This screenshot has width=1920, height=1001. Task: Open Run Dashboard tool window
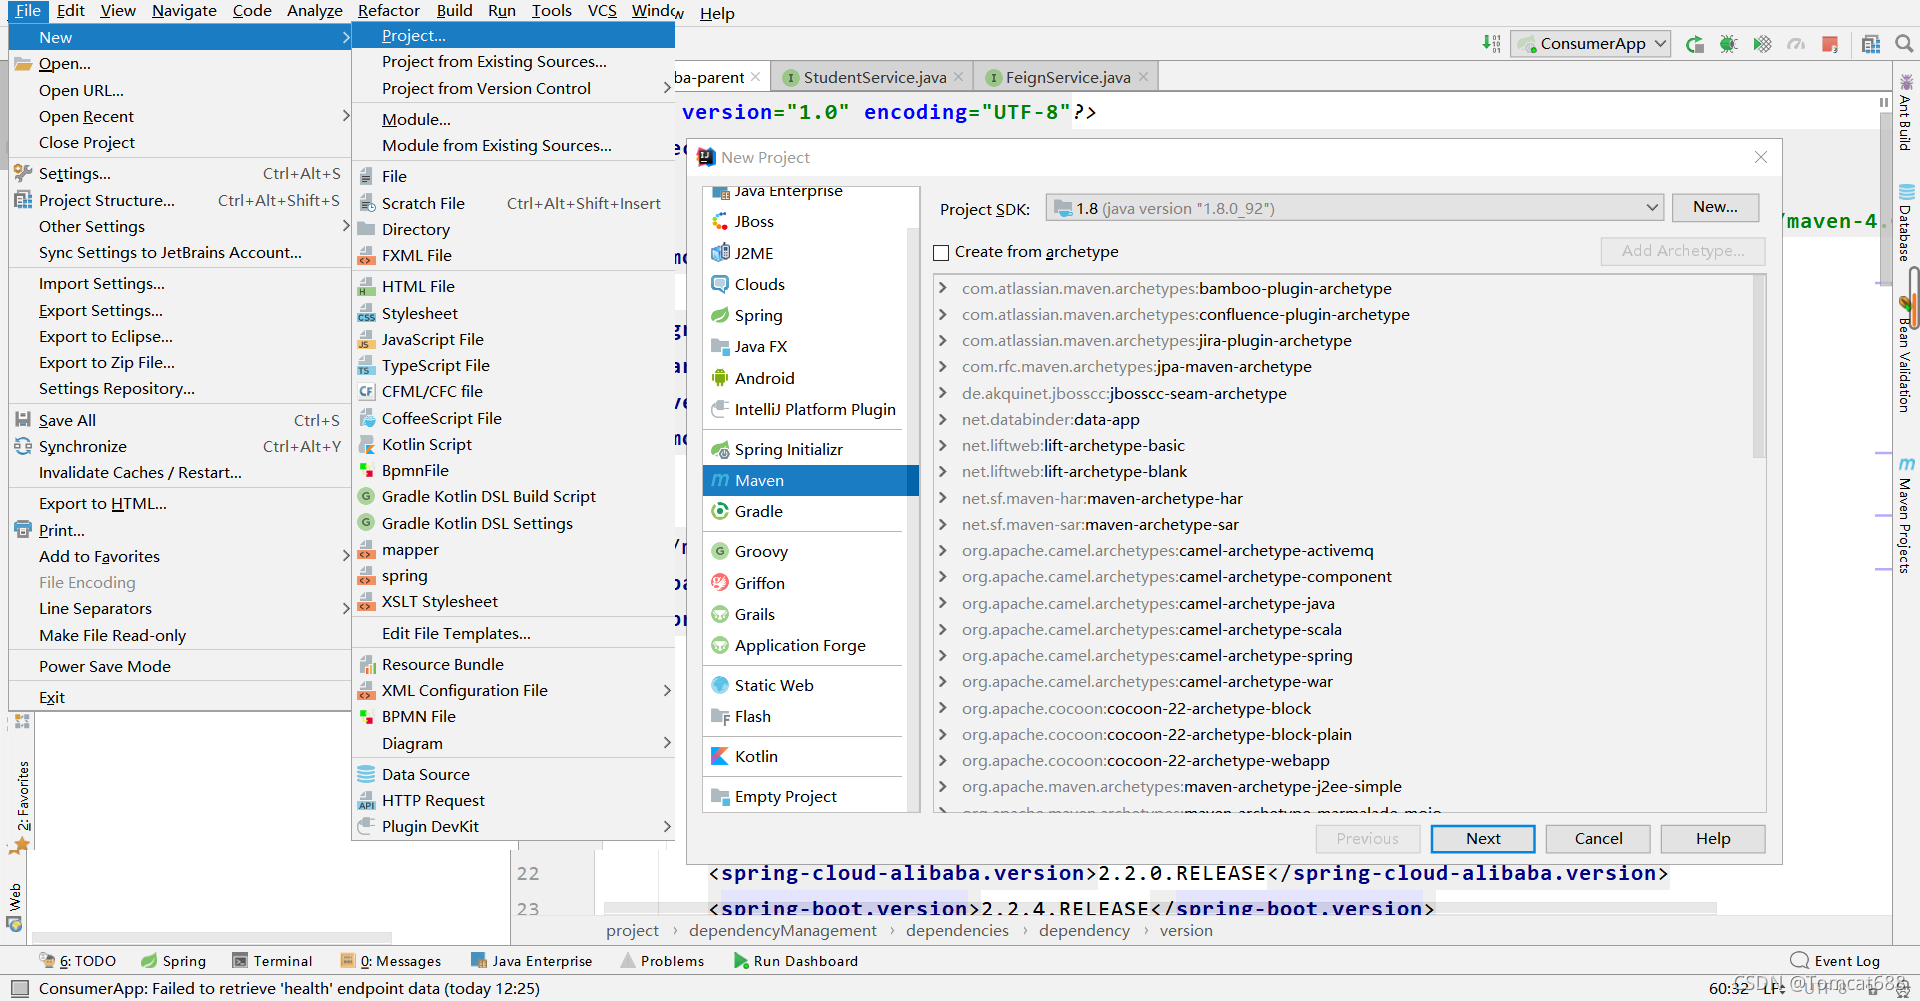[x=795, y=961]
